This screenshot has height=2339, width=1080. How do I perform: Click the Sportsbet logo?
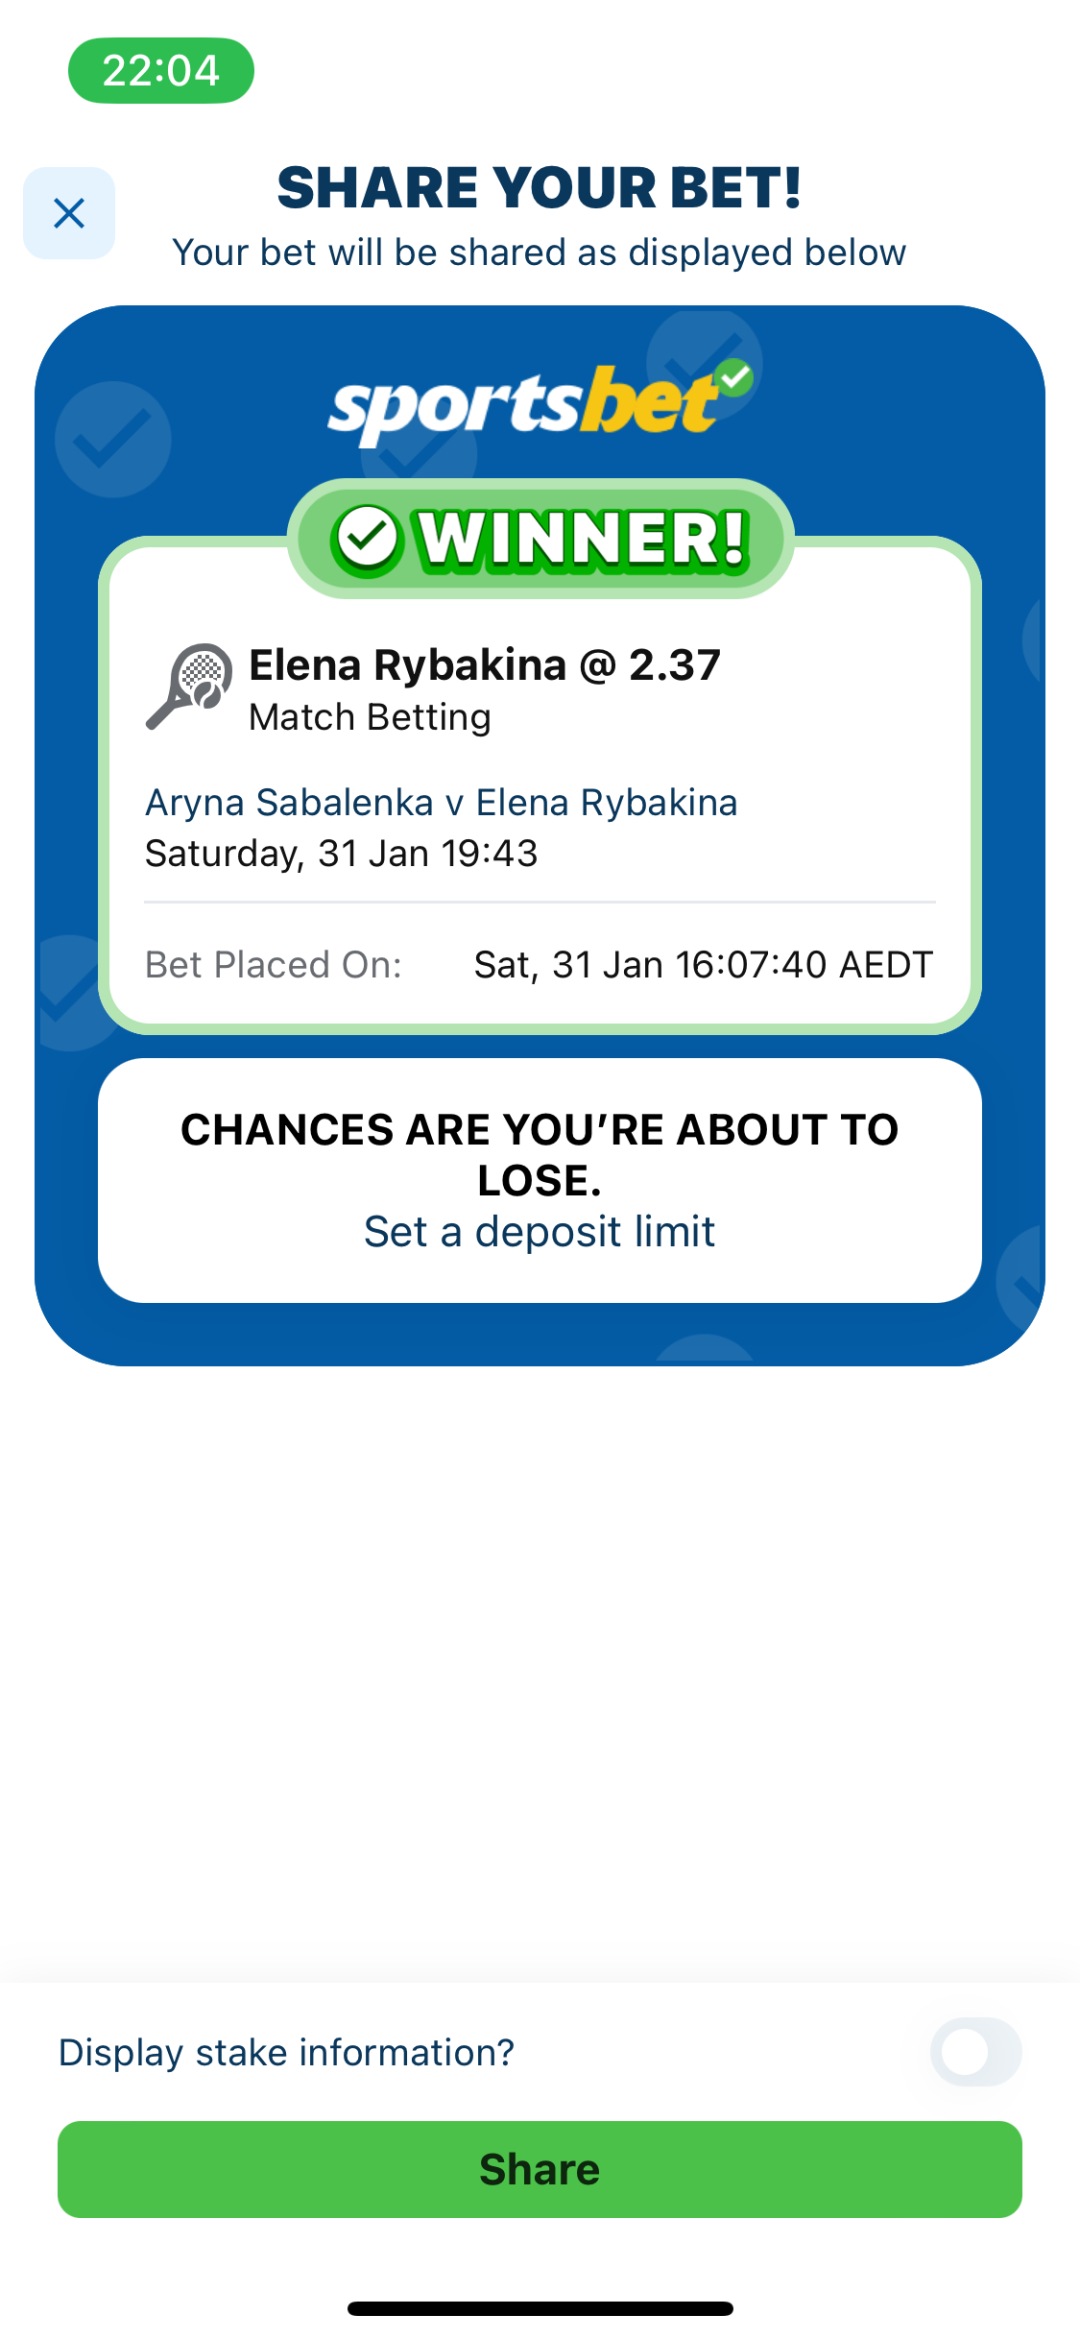[525, 405]
